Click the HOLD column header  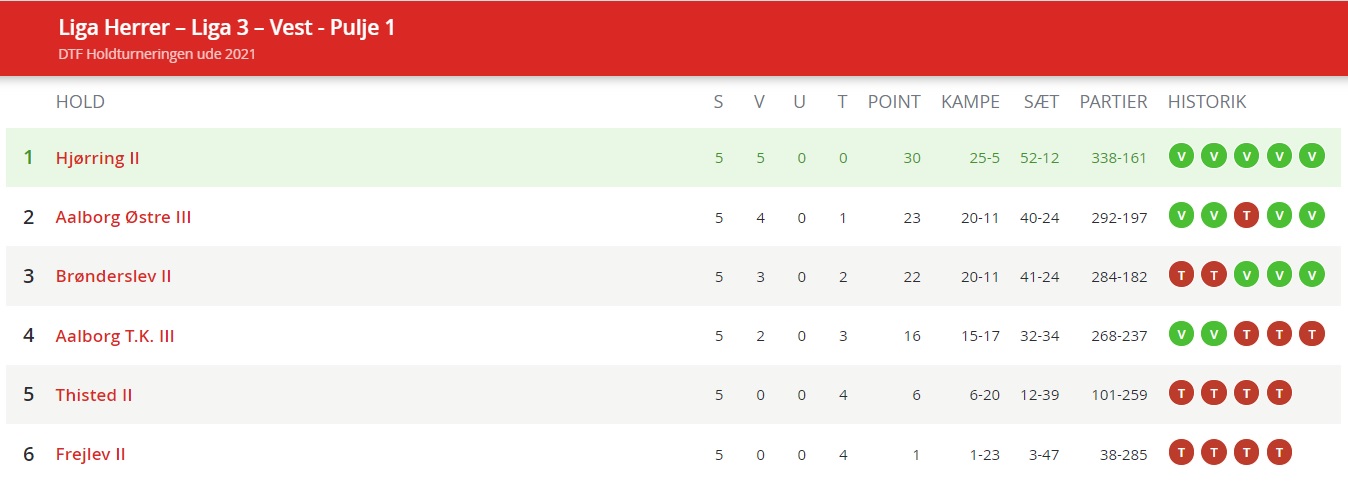[x=80, y=102]
